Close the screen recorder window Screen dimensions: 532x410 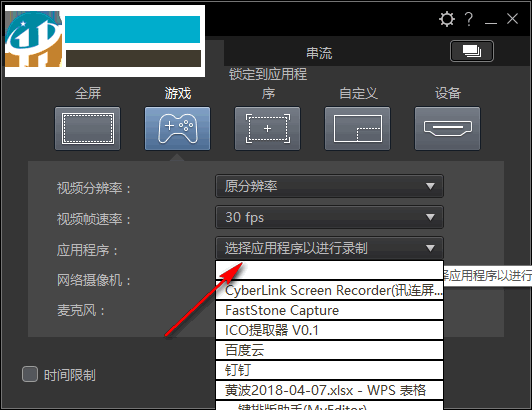[x=512, y=19]
